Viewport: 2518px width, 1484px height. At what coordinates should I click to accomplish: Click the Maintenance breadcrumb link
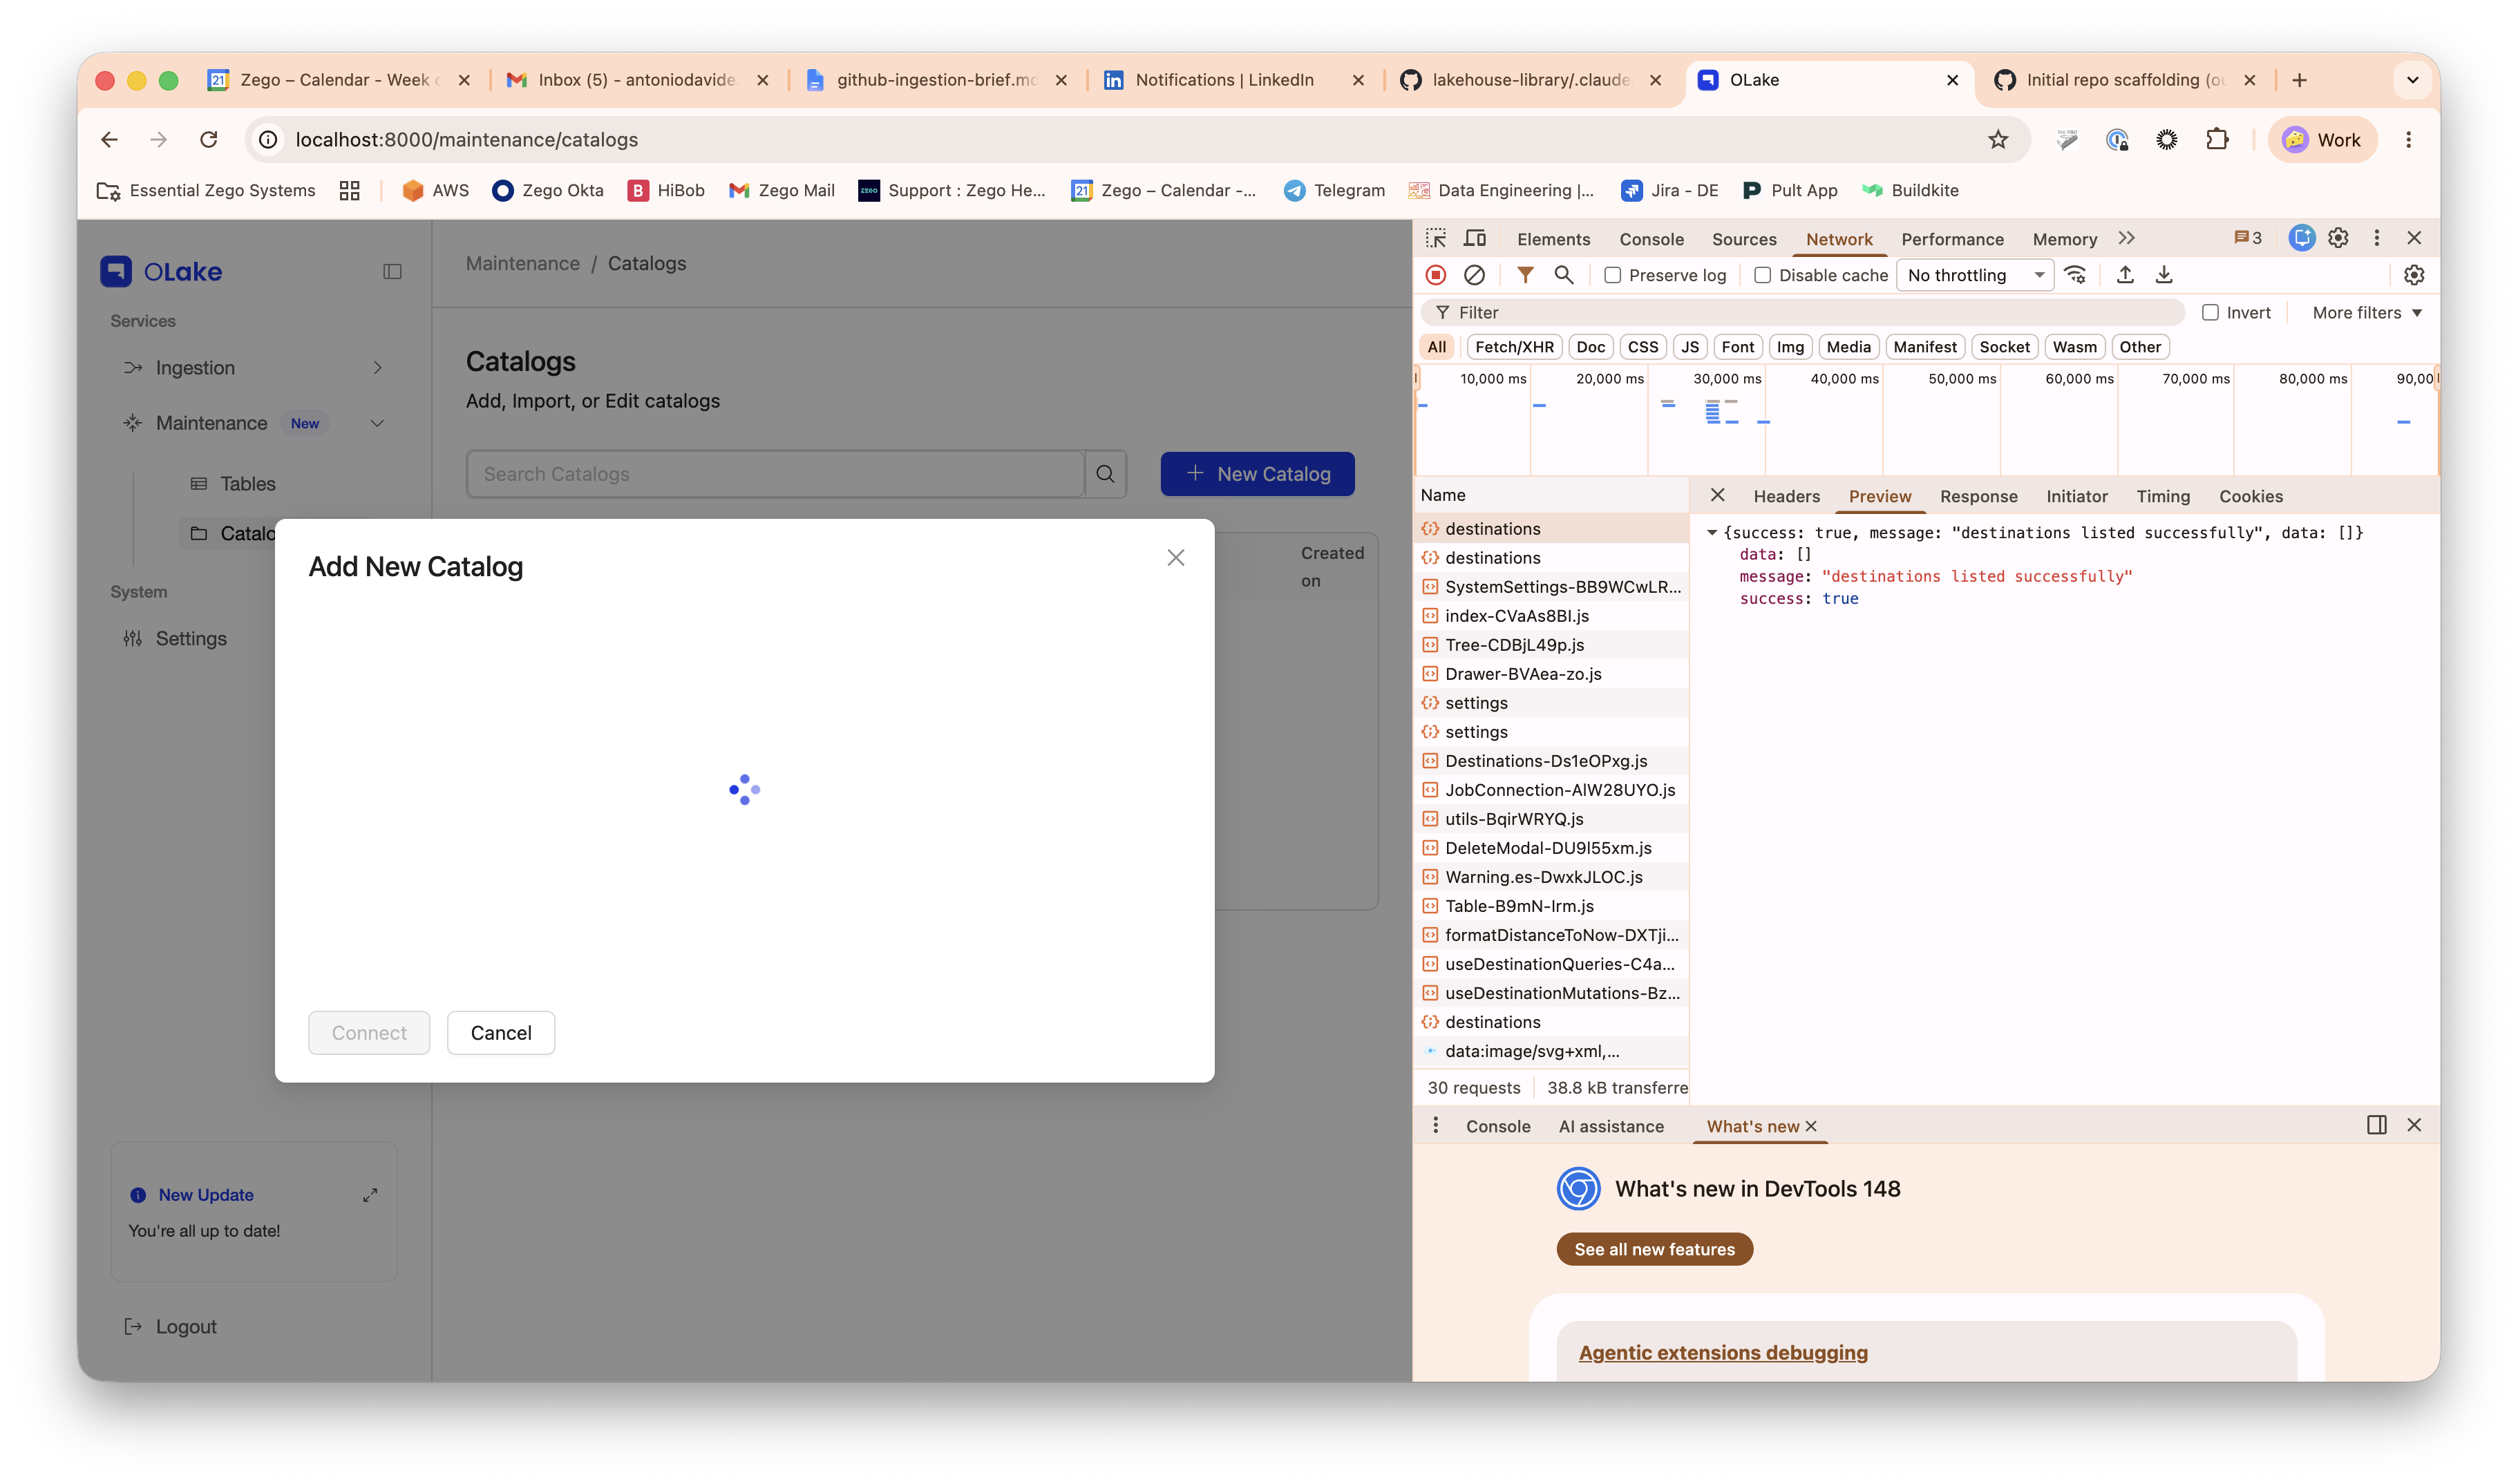(522, 263)
